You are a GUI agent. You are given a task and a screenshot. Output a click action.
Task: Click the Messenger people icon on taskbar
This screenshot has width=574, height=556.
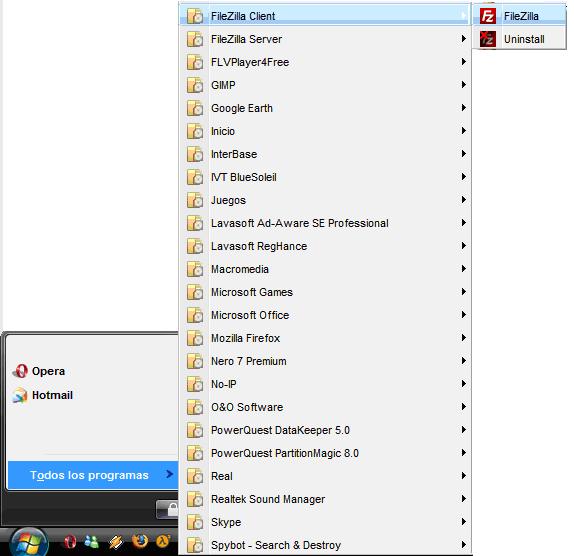click(x=92, y=542)
